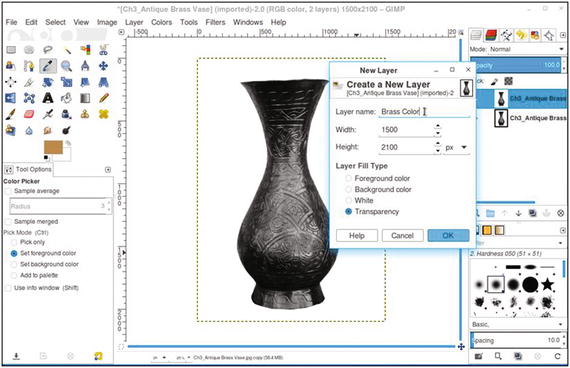Screen dimensions: 570x368
Task: Select the Bucket Fill tool
Action: [x=67, y=98]
